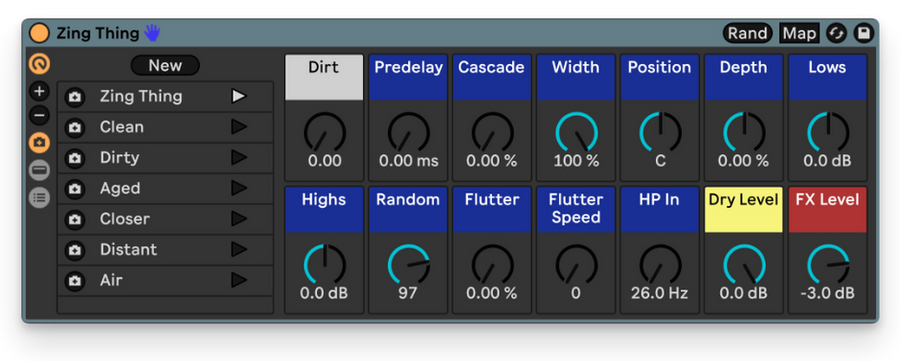
Task: Save the preset with the disk icon
Action: [863, 33]
